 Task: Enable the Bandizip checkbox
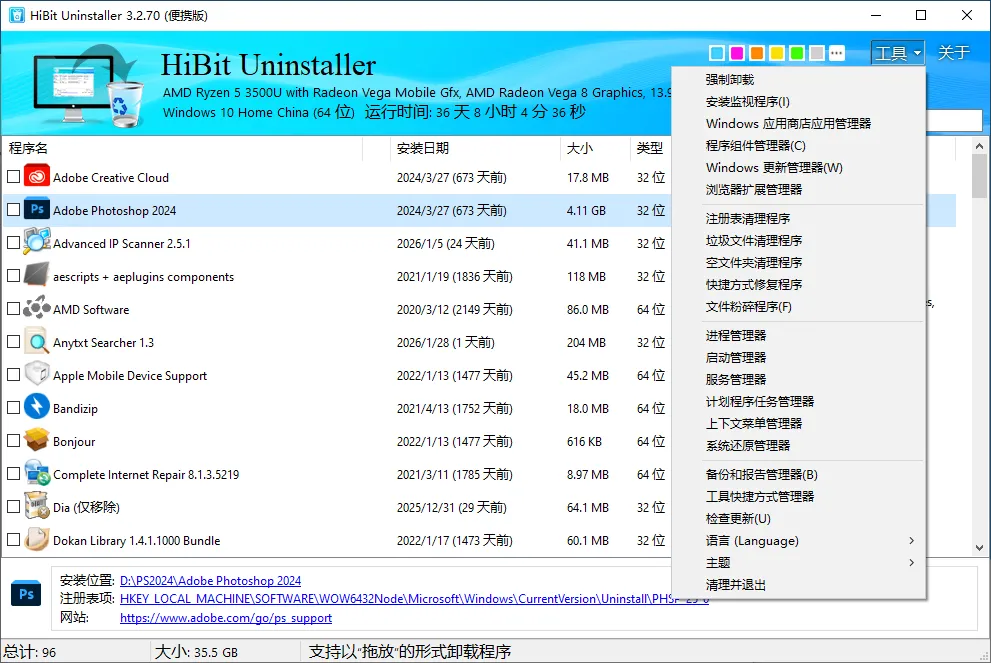13,408
